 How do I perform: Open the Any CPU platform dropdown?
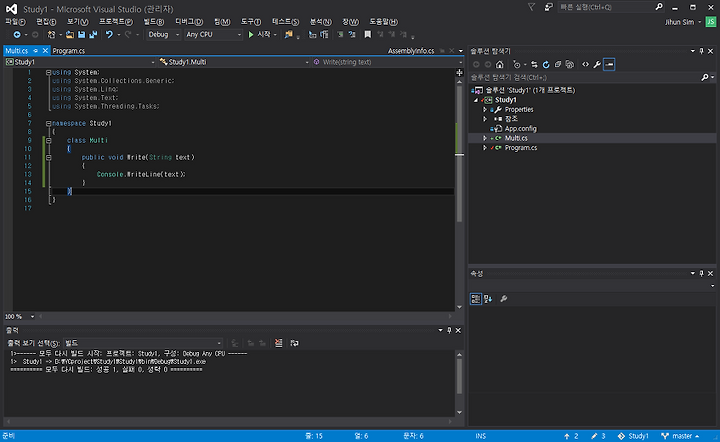pyautogui.click(x=214, y=34)
